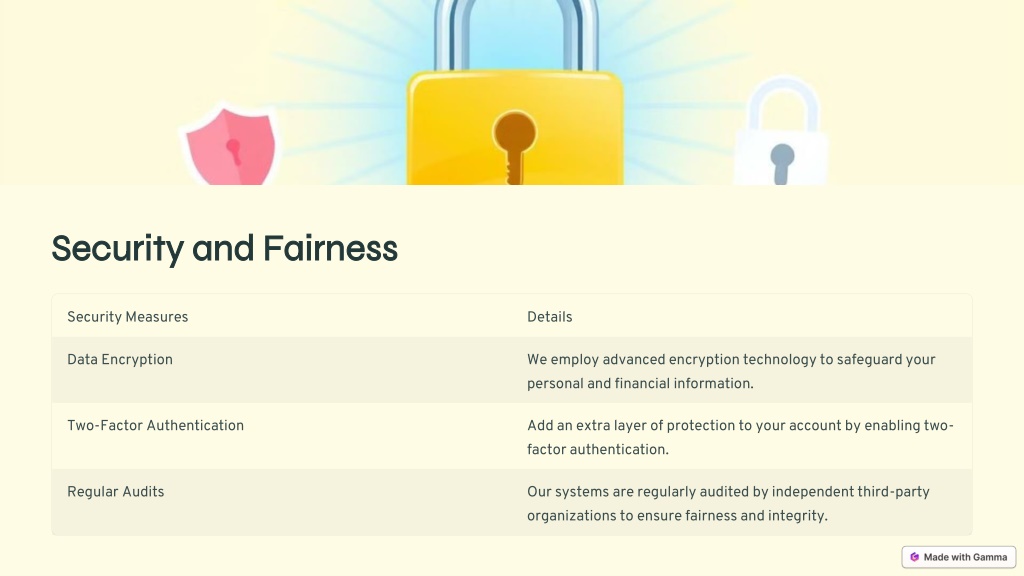The height and width of the screenshot is (576, 1024).
Task: Click the extra layer of protection description
Action: [x=741, y=438]
